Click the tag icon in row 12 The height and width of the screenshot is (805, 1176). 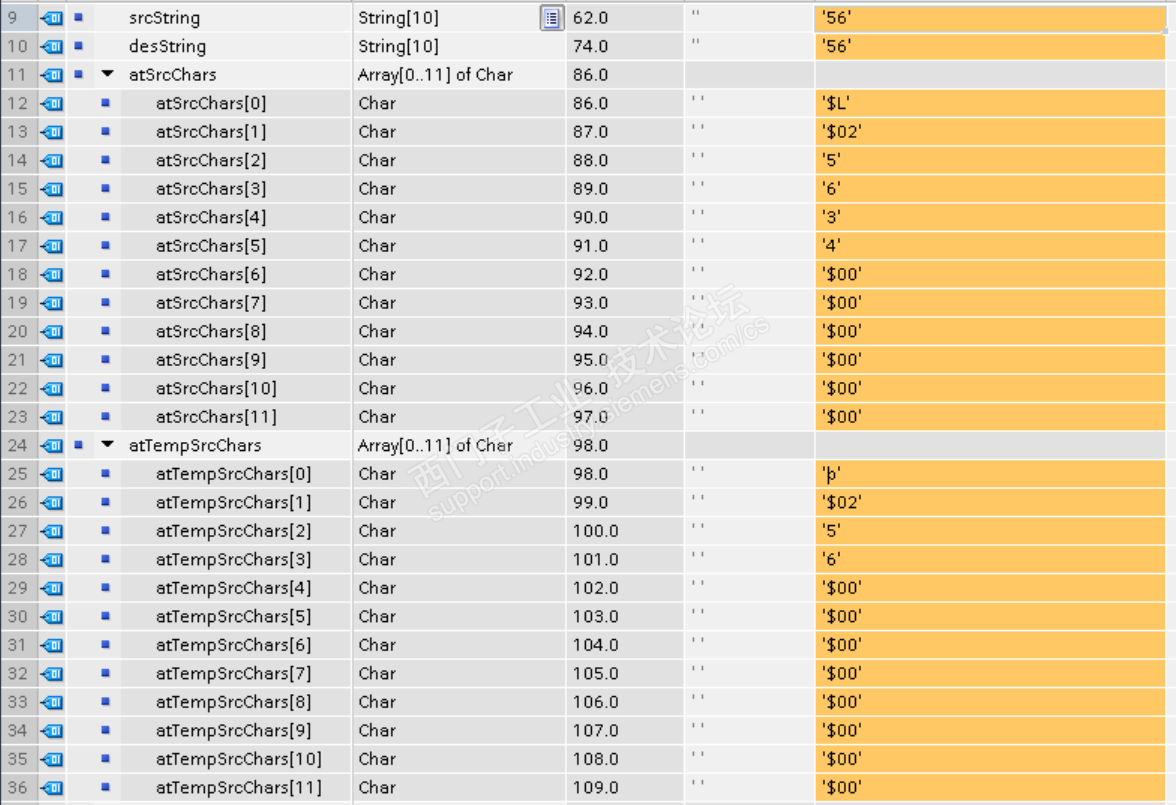pyautogui.click(x=52, y=104)
